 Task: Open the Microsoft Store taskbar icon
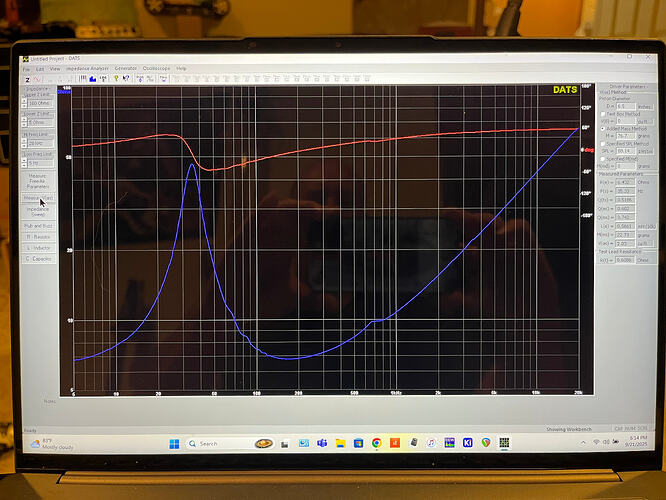(x=358, y=444)
